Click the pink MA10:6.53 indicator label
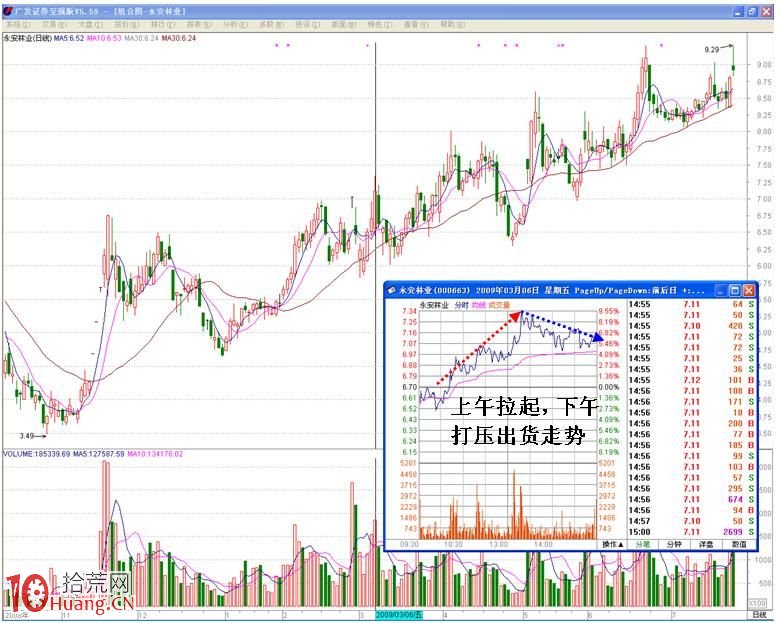This screenshot has height=623, width=776. (104, 38)
